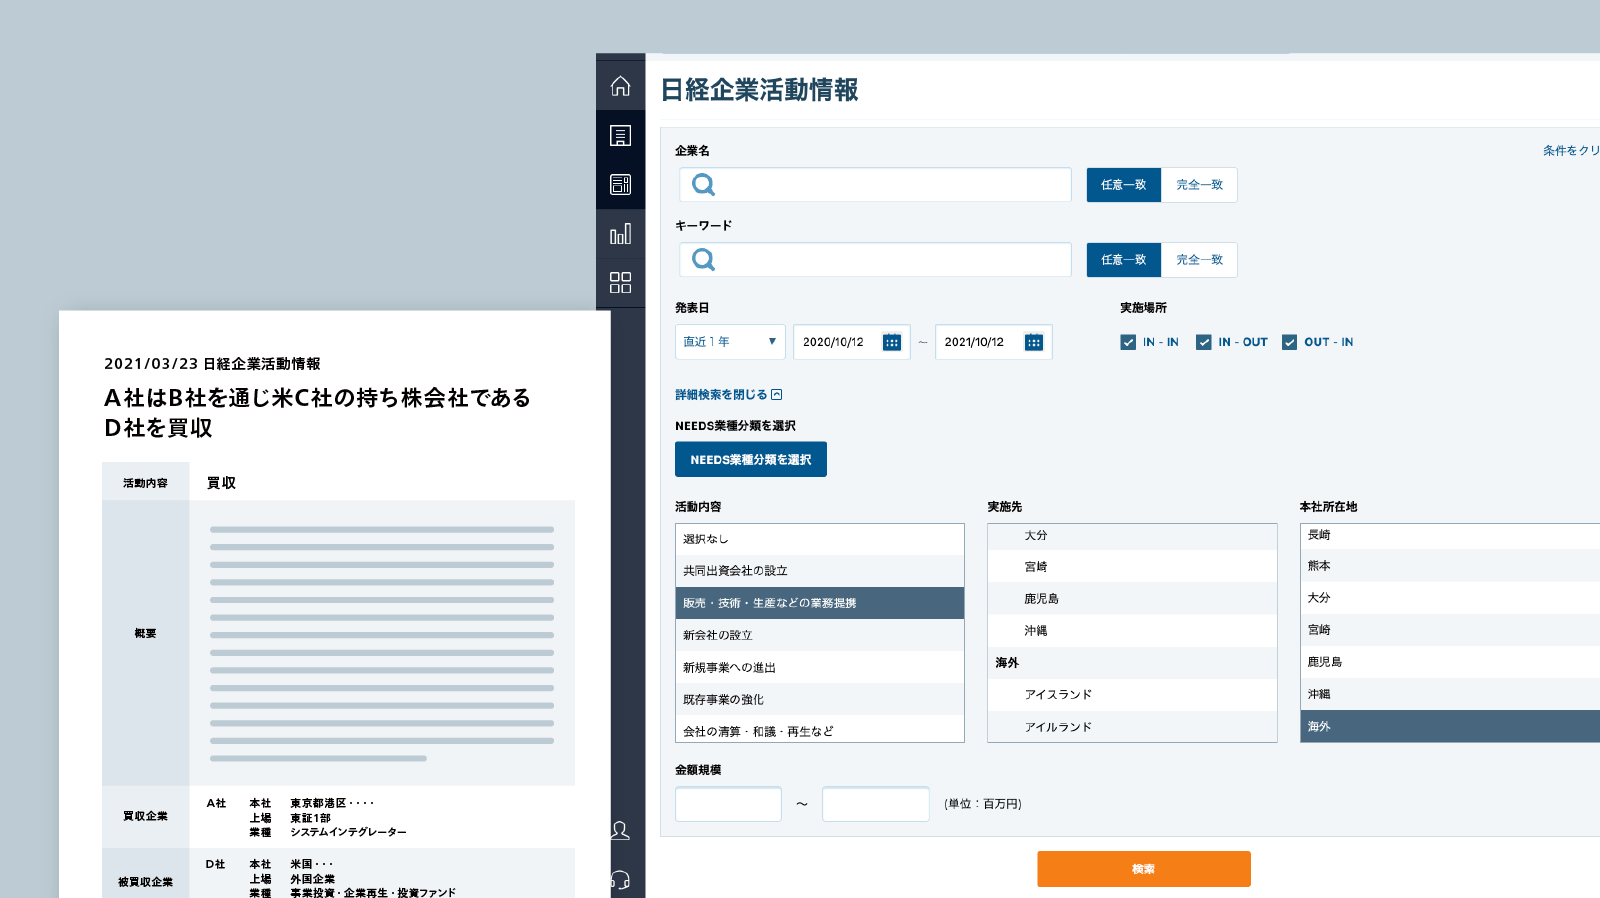This screenshot has width=1600, height=898.
Task: Toggle the IN - IN checkbox
Action: click(x=1128, y=342)
